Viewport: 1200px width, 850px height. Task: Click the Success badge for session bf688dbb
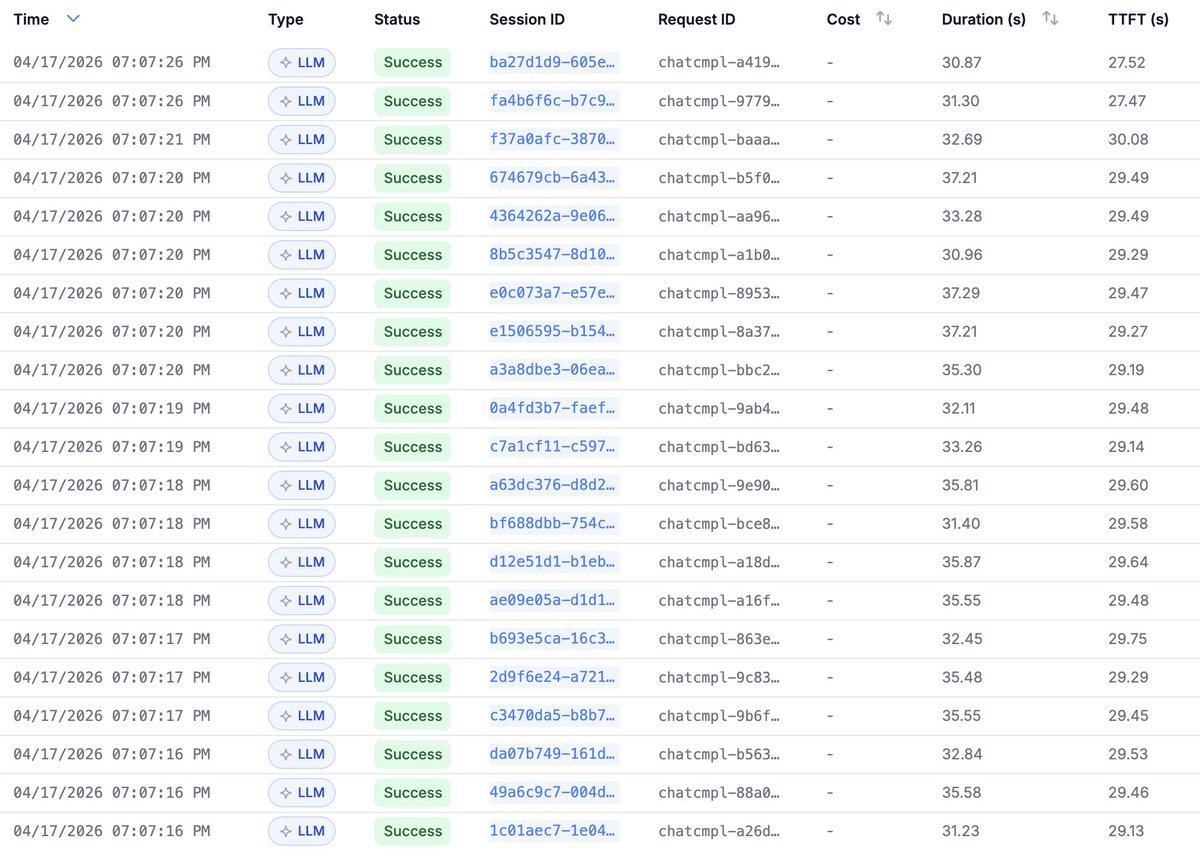point(413,524)
